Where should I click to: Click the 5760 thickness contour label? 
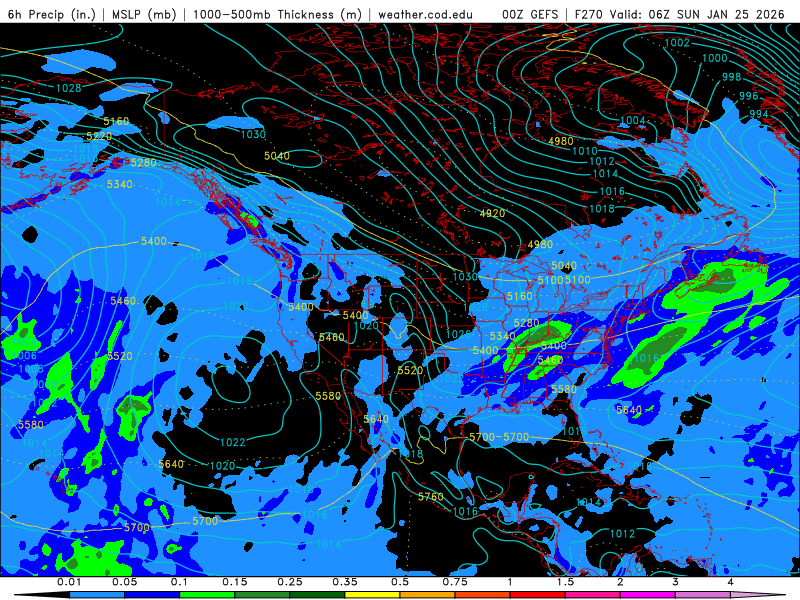click(x=431, y=496)
